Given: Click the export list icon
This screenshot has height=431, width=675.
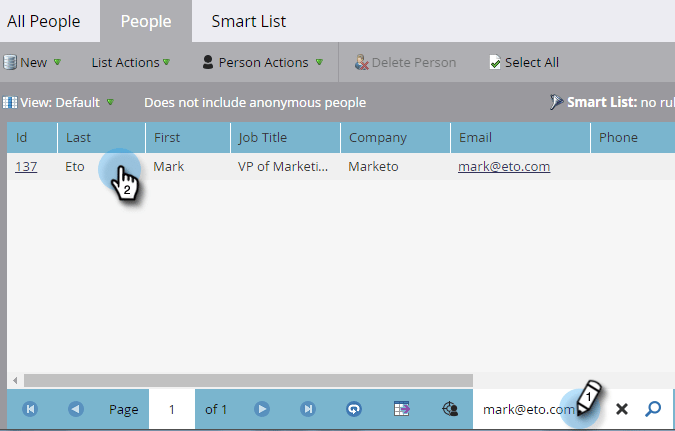Looking at the screenshot, I should pyautogui.click(x=402, y=409).
